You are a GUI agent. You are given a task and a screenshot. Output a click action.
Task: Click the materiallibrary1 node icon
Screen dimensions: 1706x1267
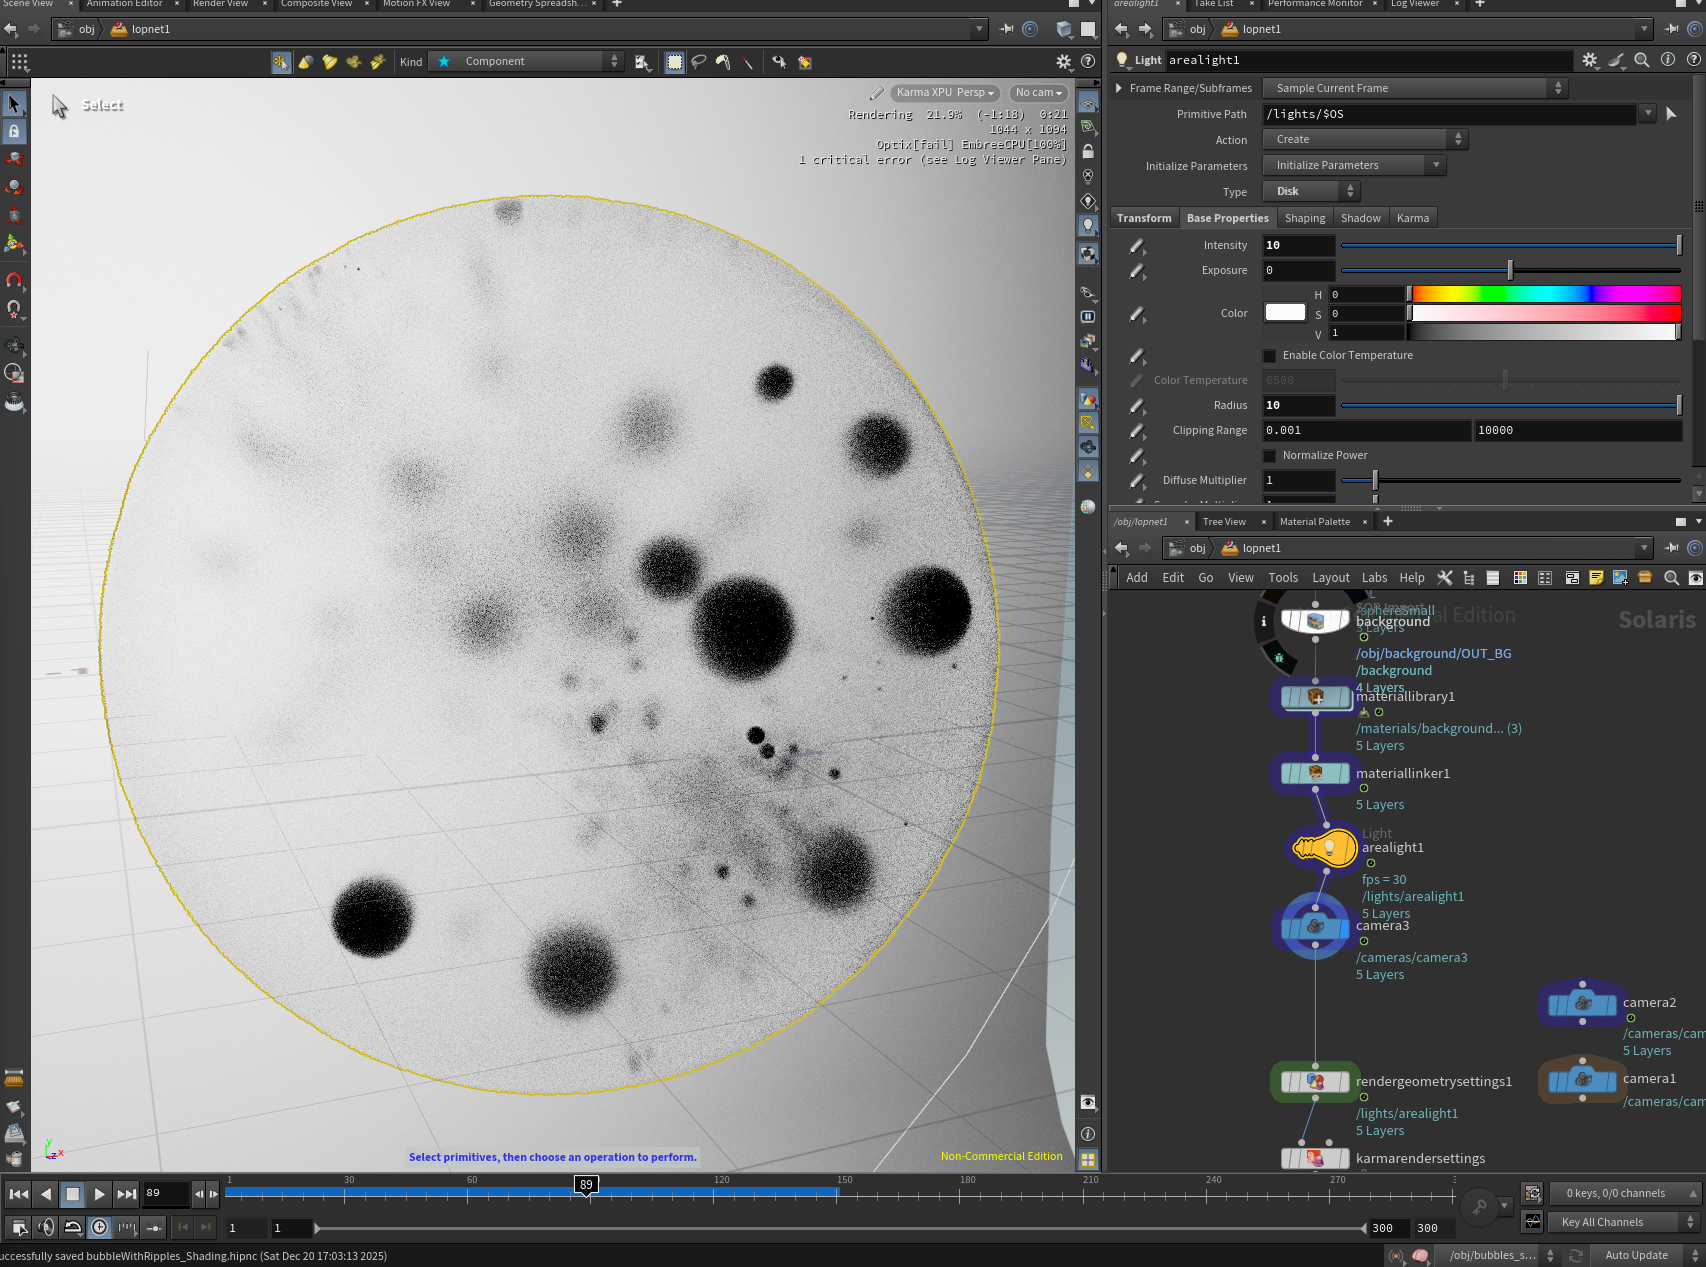tap(1315, 697)
